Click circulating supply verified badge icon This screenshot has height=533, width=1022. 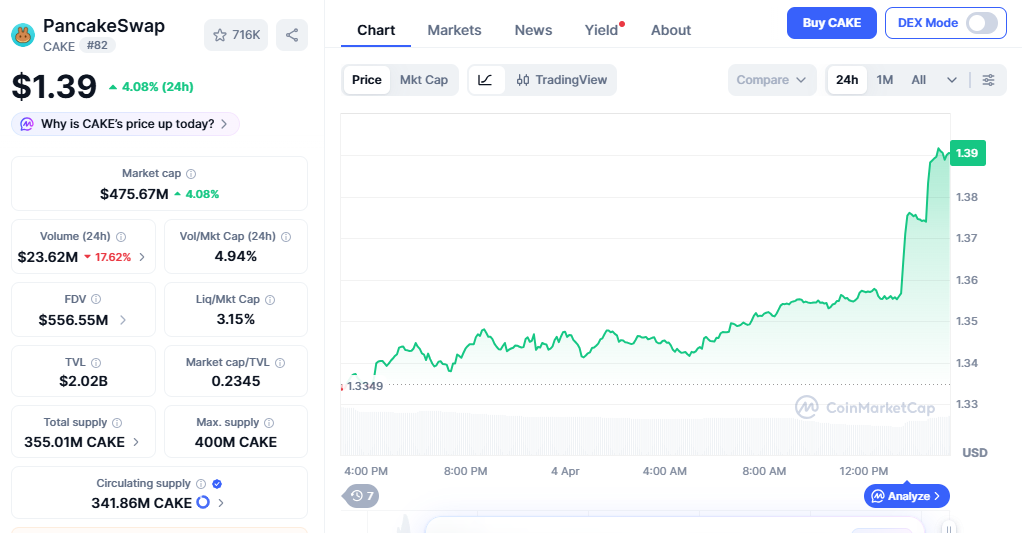pos(217,484)
